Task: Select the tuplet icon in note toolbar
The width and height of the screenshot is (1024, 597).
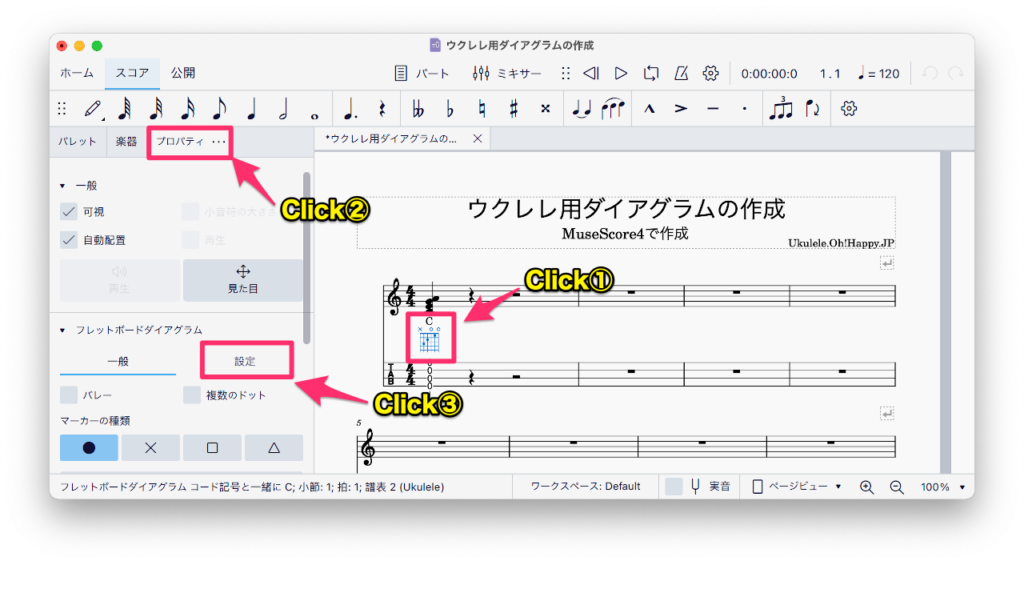Action: click(x=779, y=108)
